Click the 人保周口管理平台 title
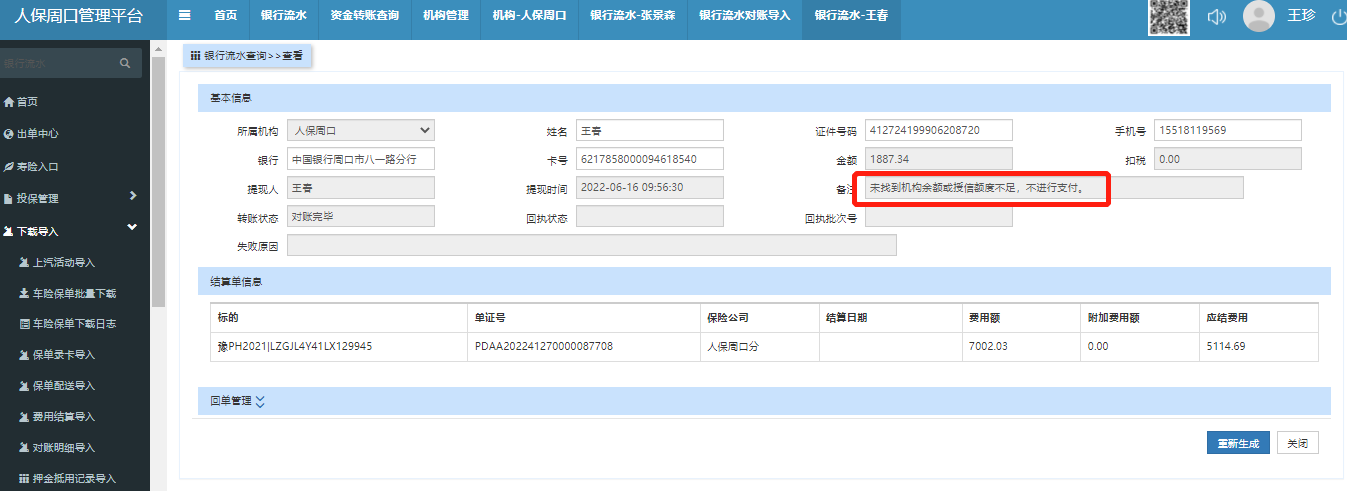The height and width of the screenshot is (491, 1347). point(78,16)
